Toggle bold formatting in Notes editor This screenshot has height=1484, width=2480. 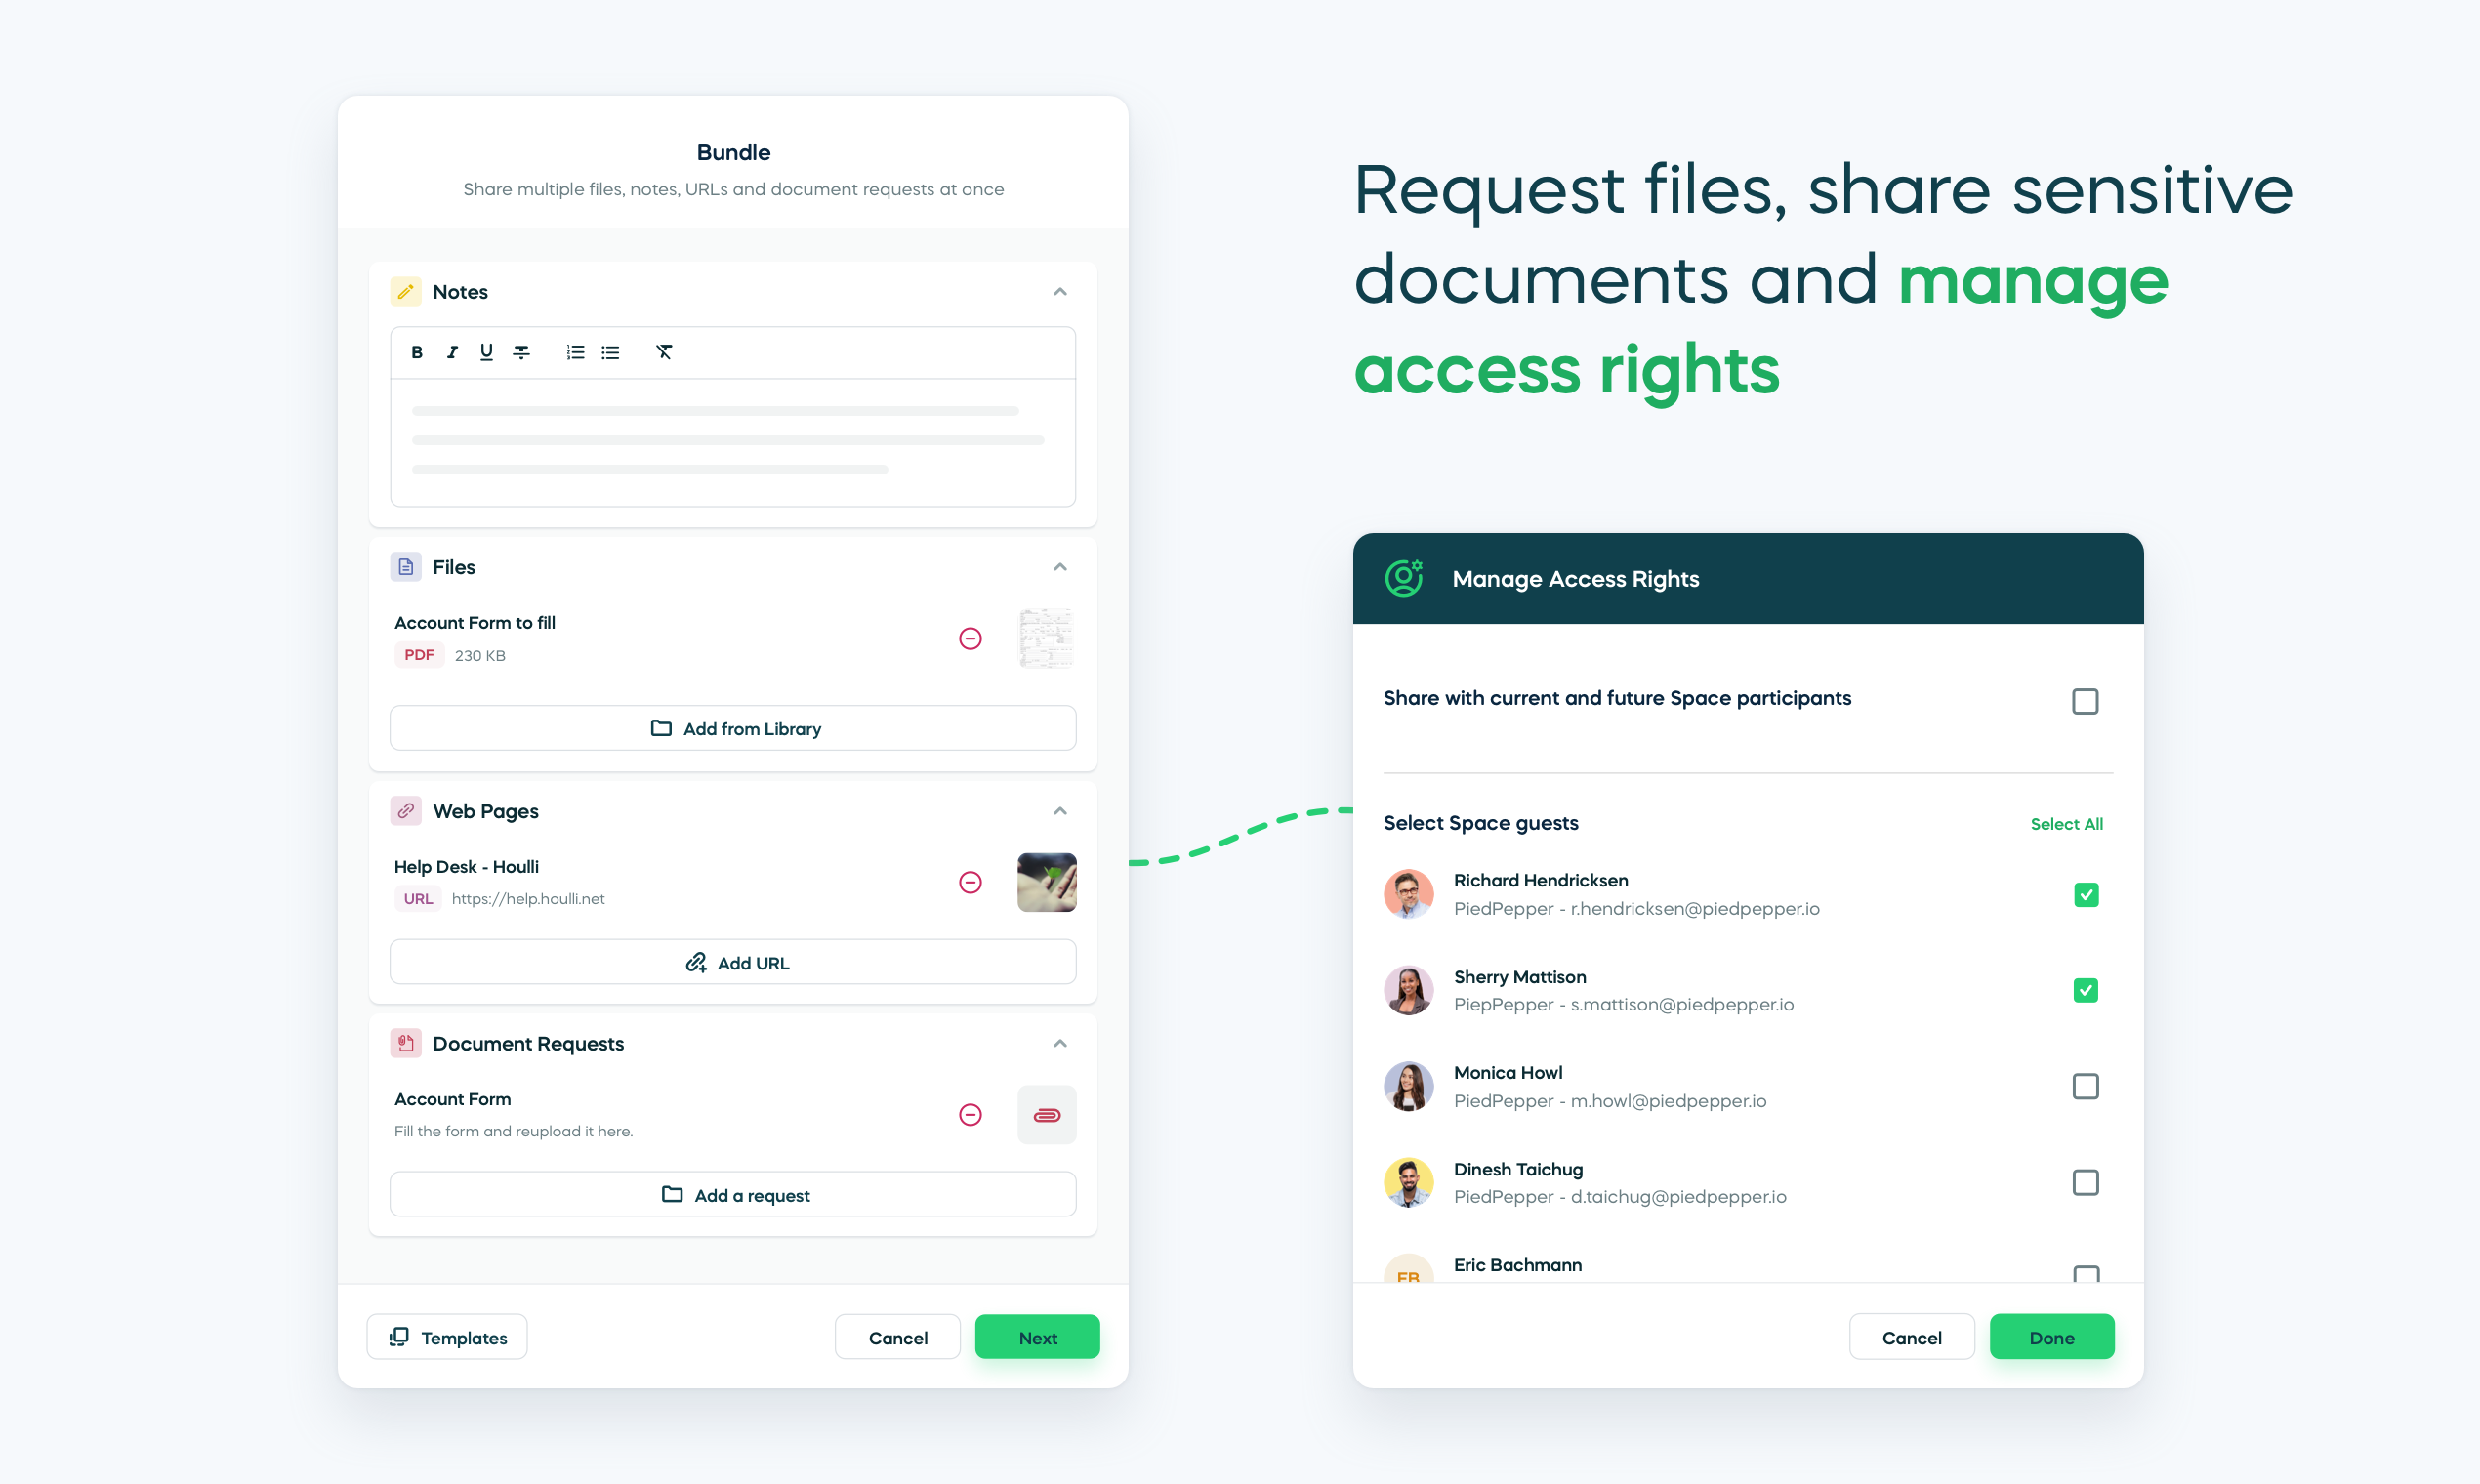click(417, 352)
